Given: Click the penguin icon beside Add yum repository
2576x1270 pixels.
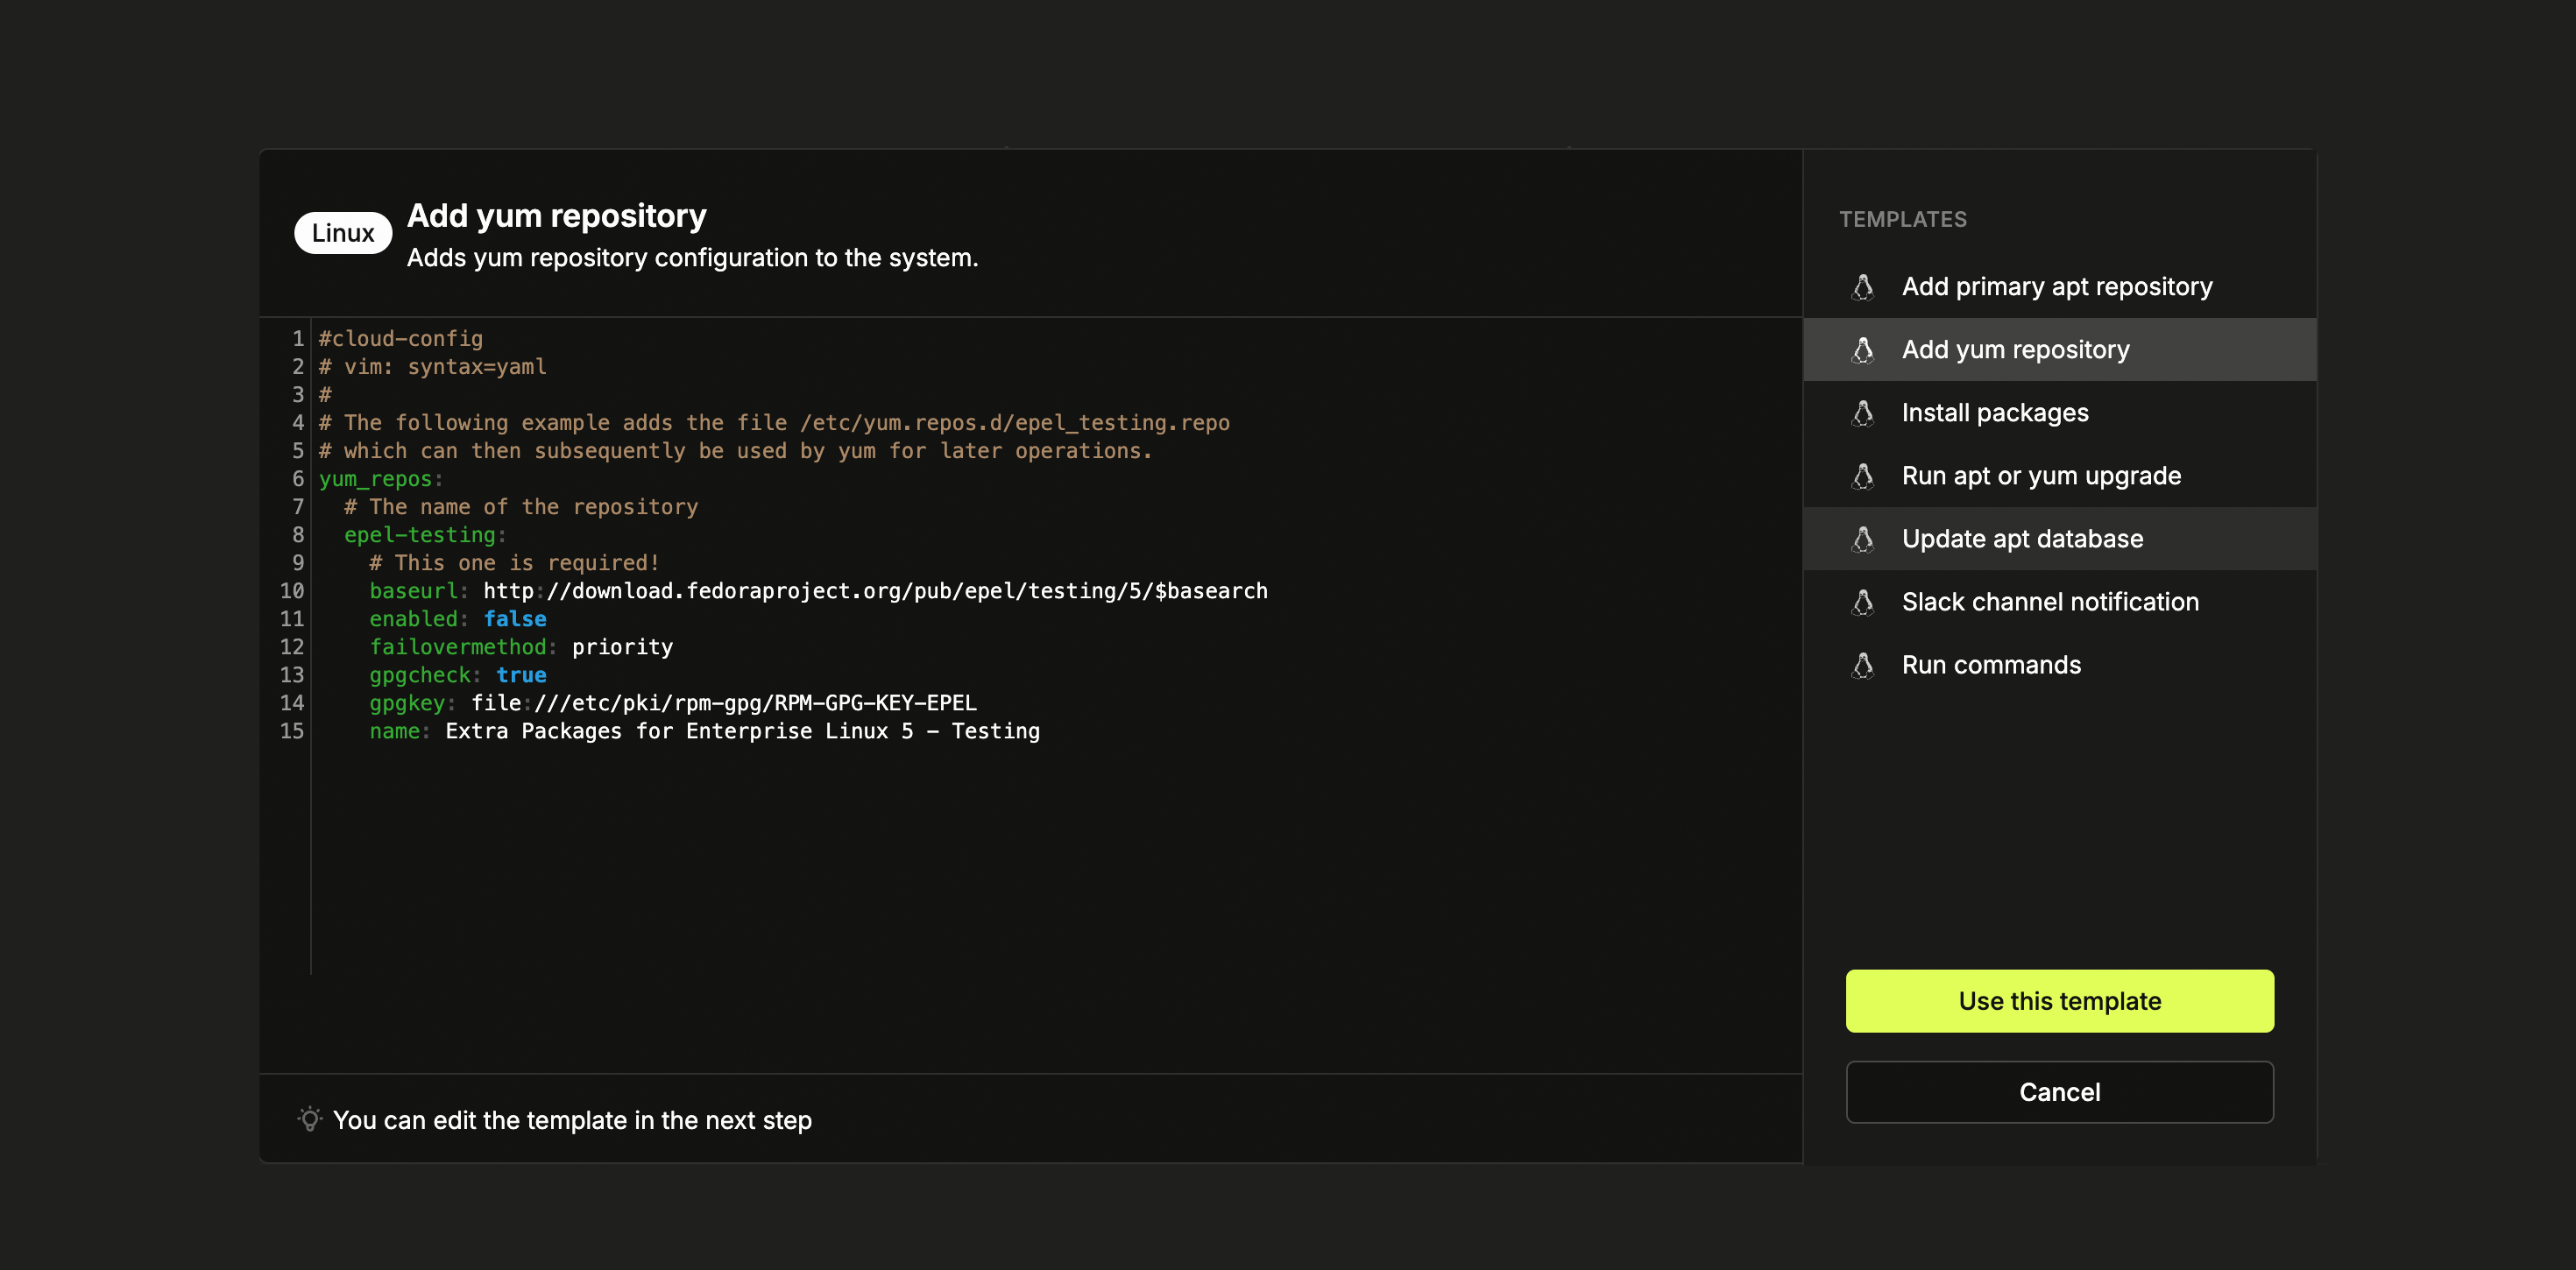Looking at the screenshot, I should [x=1862, y=350].
